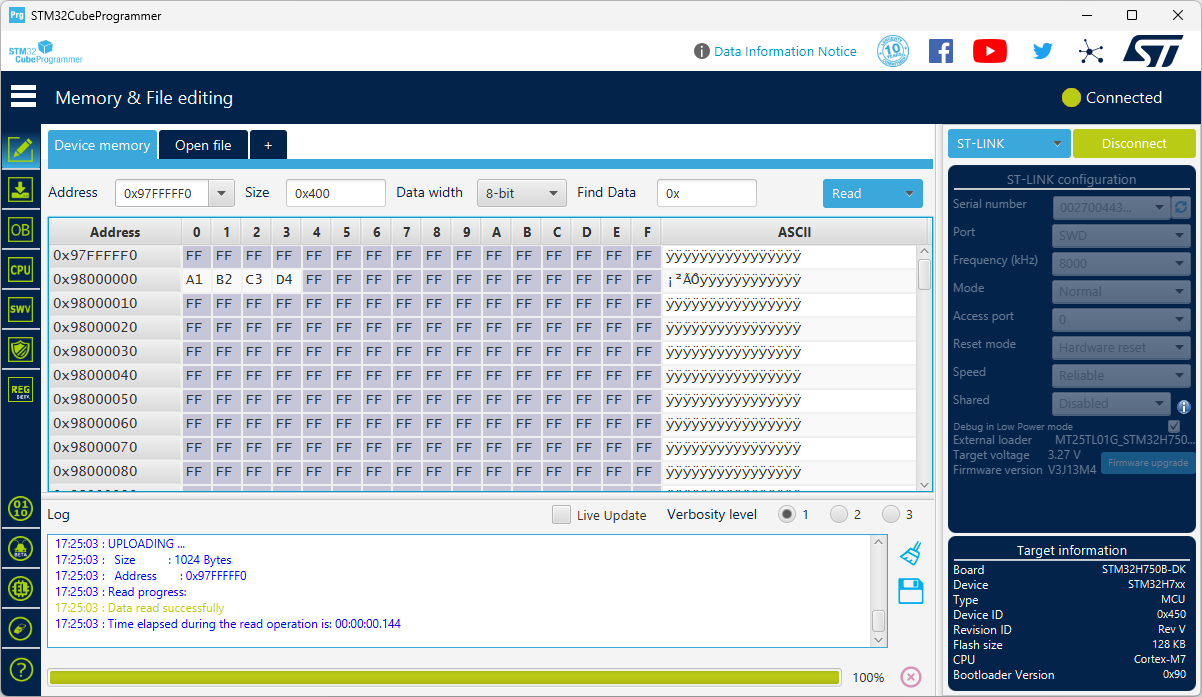Image resolution: width=1202 pixels, height=697 pixels.
Task: Select verbosity level 3 radio button
Action: [x=891, y=514]
